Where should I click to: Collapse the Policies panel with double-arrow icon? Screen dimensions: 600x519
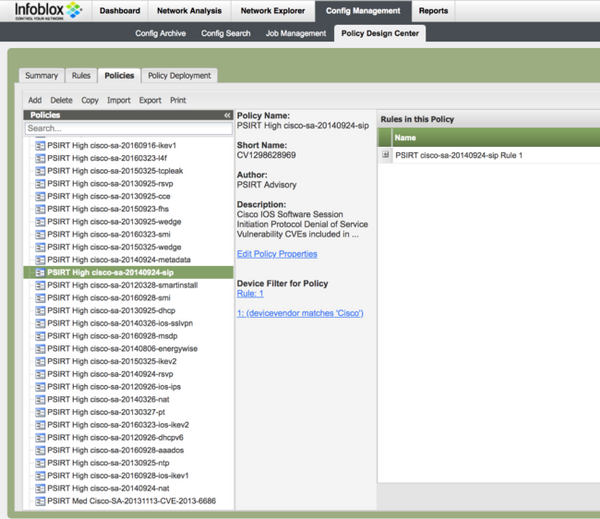point(227,116)
